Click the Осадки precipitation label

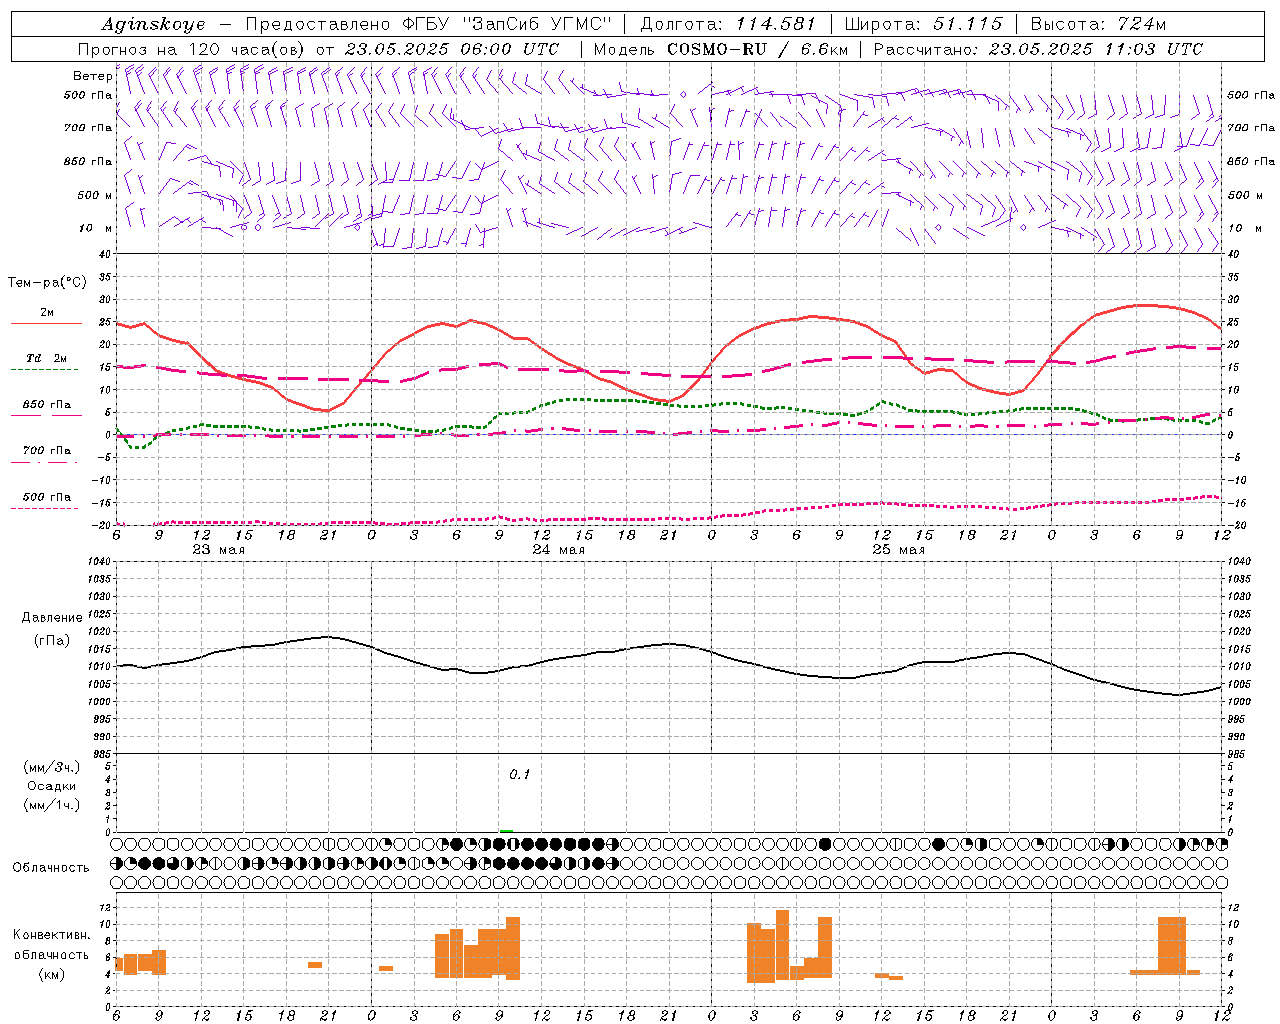52,786
